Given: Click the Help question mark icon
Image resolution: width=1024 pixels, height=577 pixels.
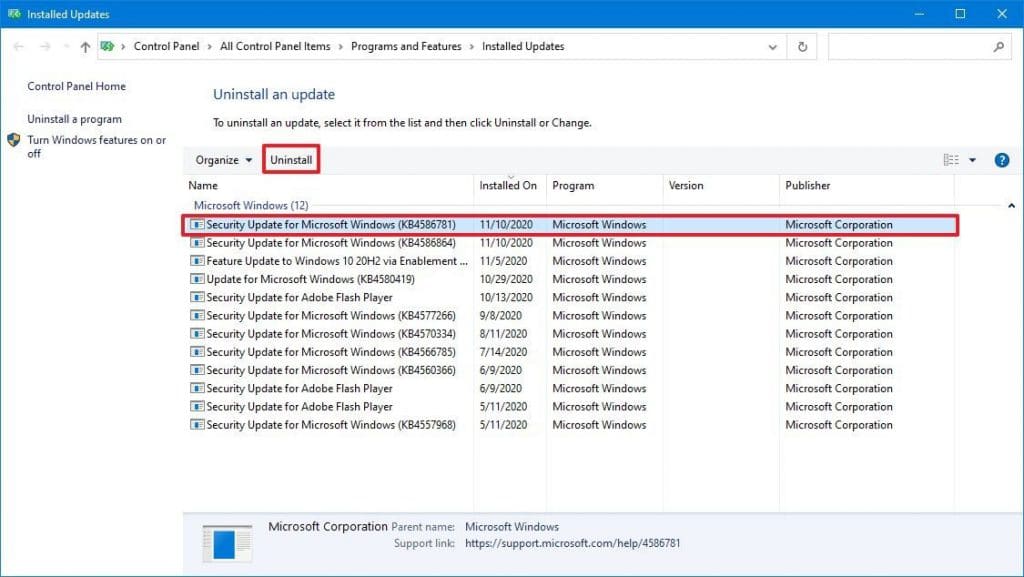Looking at the screenshot, I should pyautogui.click(x=1001, y=159).
